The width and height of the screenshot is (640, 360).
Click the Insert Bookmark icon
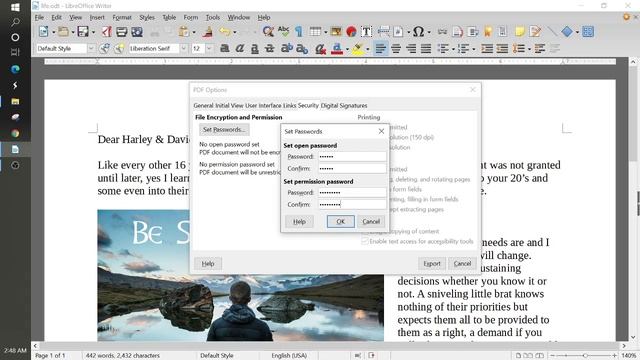488,31
